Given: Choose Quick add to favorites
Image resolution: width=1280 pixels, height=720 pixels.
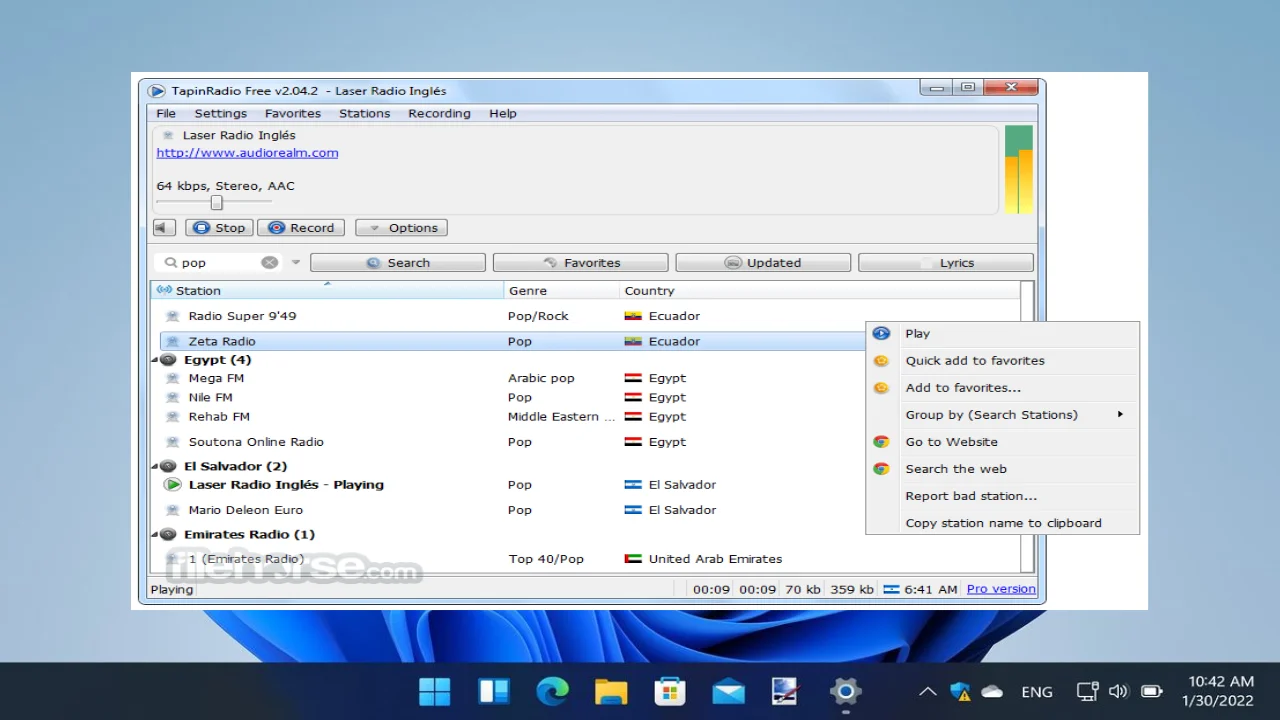Looking at the screenshot, I should (1002, 361).
